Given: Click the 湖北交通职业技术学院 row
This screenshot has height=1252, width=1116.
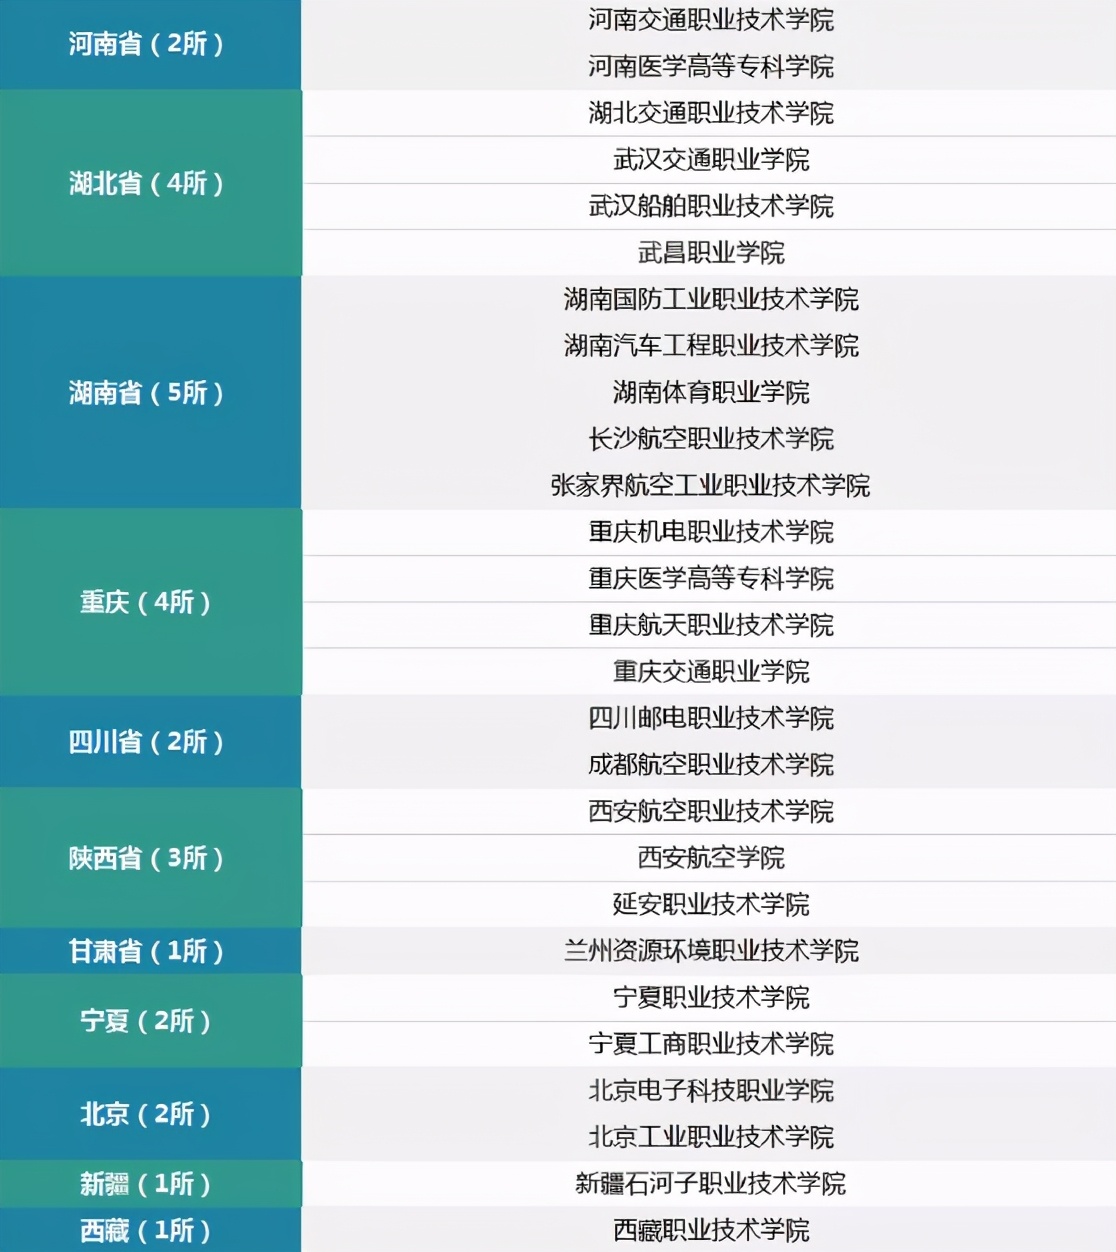Looking at the screenshot, I should point(710,114).
